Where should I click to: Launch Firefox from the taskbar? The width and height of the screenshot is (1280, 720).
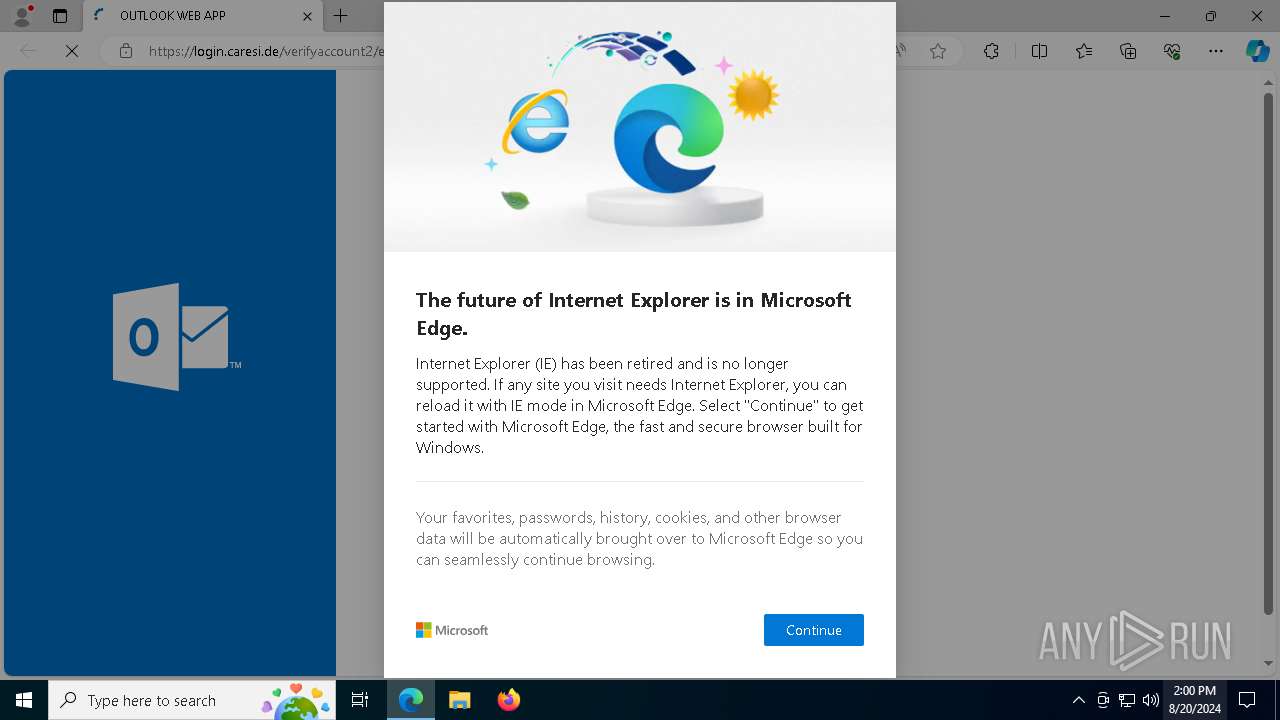click(508, 700)
